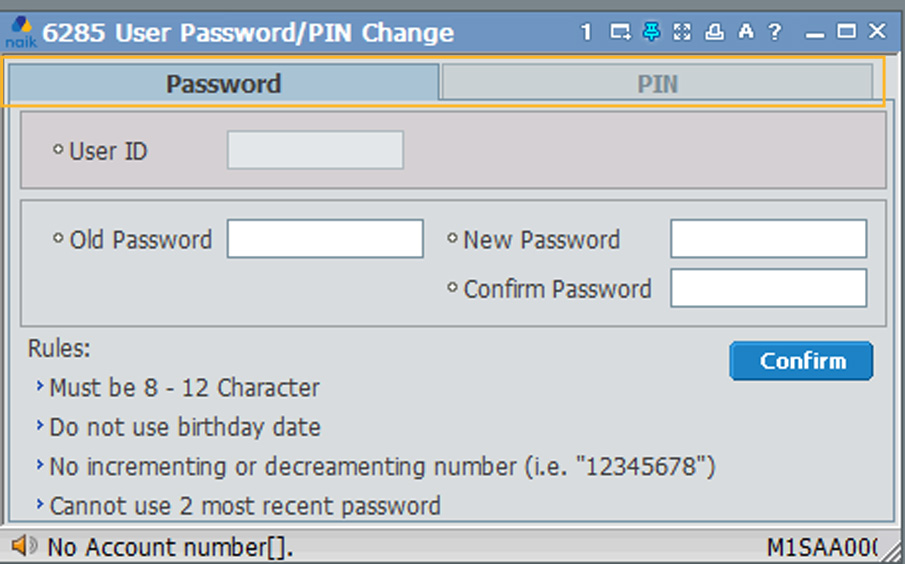This screenshot has width=905, height=564.
Task: Click the speaker icon in status bar
Action: 24,546
